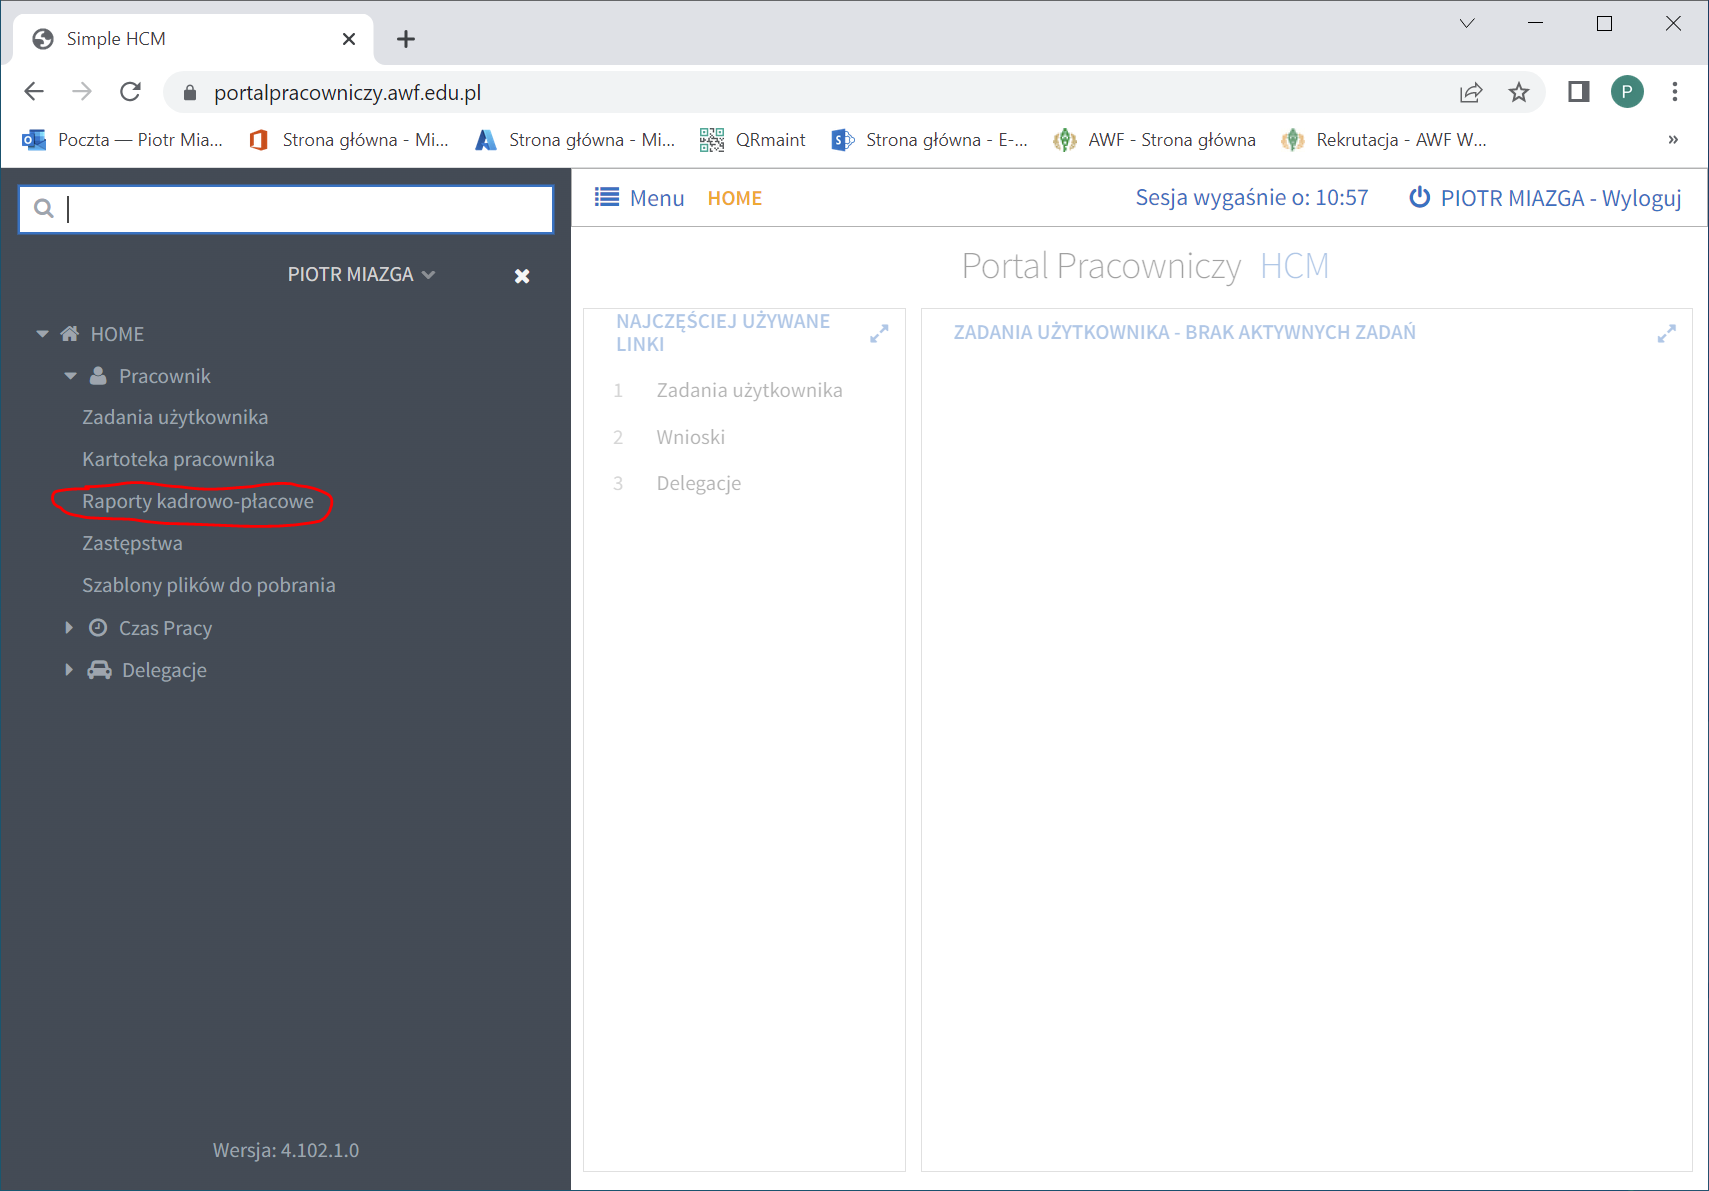1709x1191 pixels.
Task: Click the browser back arrow
Action: tap(34, 92)
